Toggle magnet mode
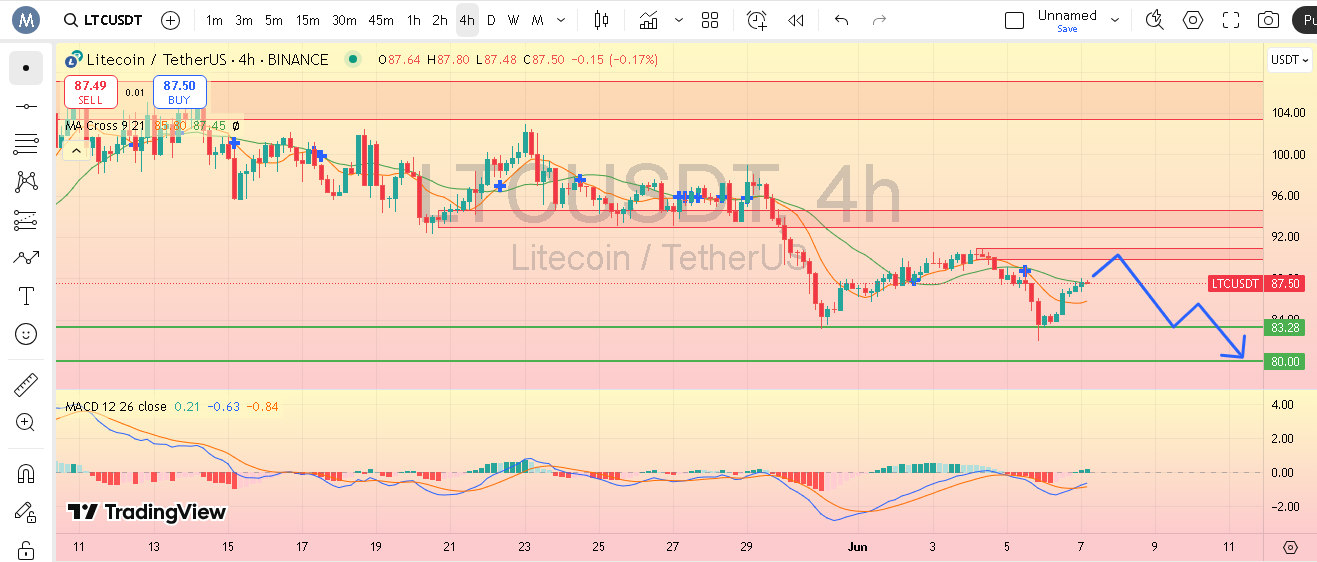This screenshot has height=562, width=1317. (x=26, y=473)
